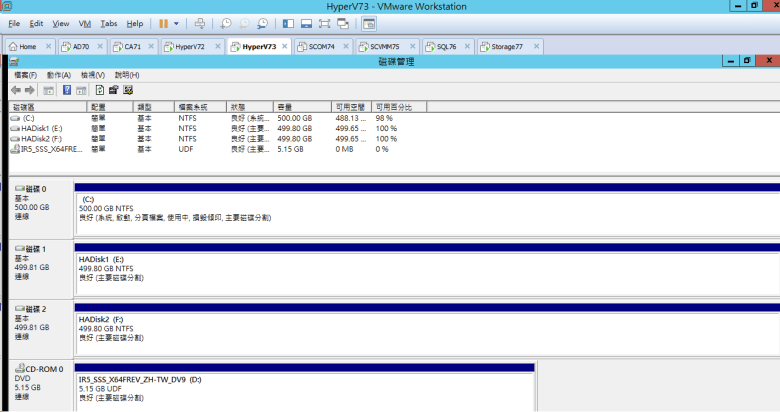Click the Send Ctrl+Alt+Del toolbar icon
The width and height of the screenshot is (780, 412).
200,23
